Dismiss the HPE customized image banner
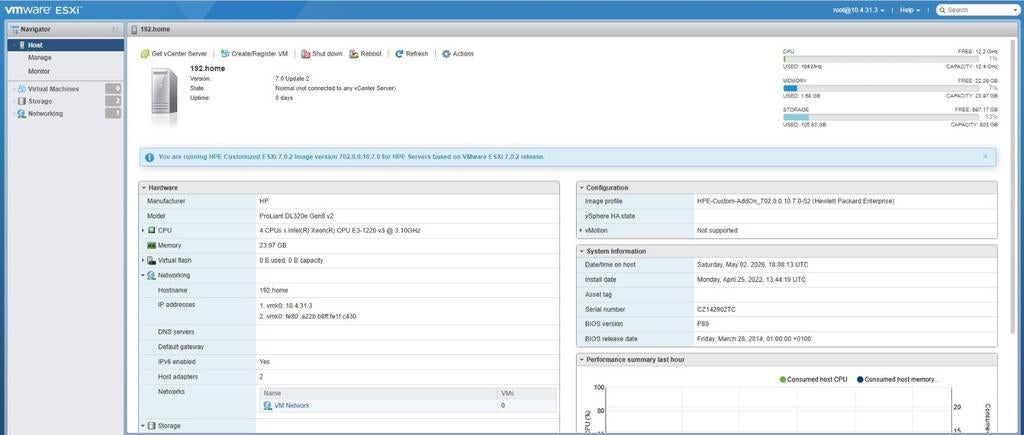 pos(985,157)
